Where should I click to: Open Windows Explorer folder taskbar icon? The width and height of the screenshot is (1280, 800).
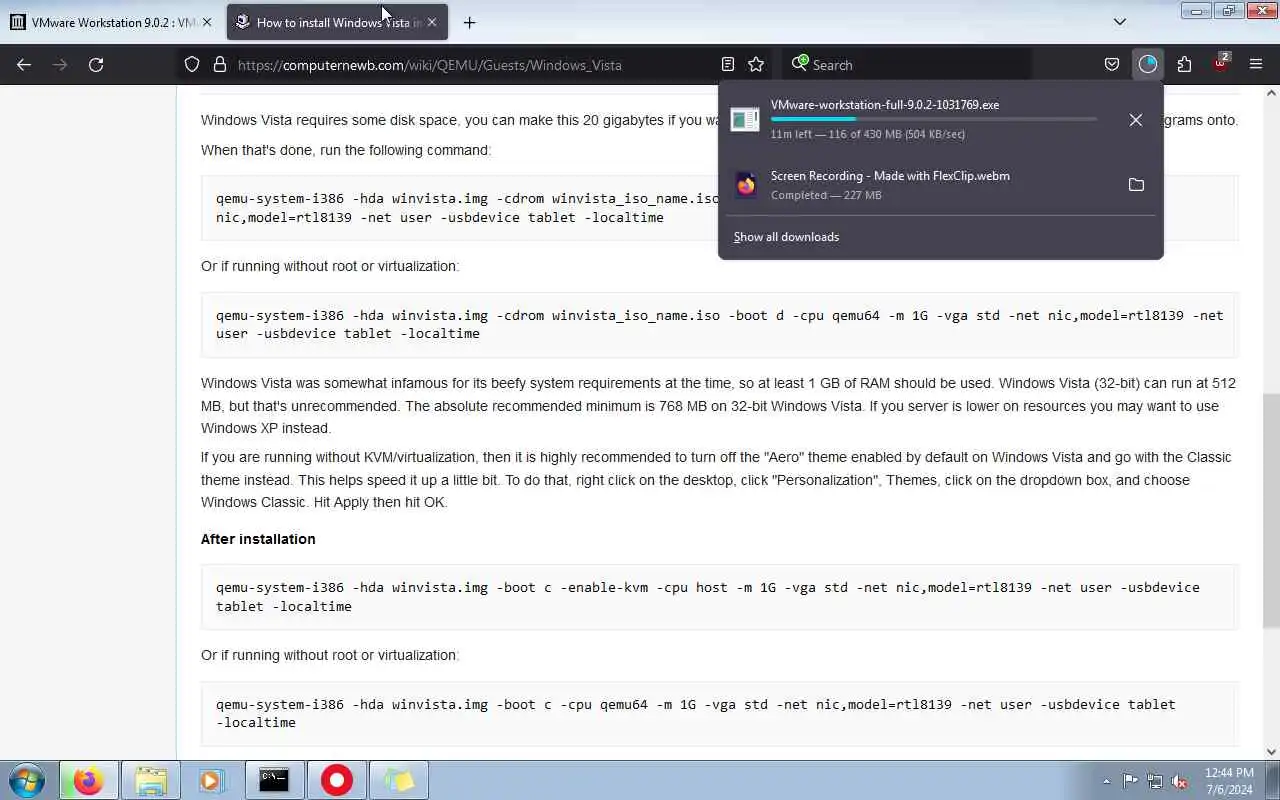(150, 780)
